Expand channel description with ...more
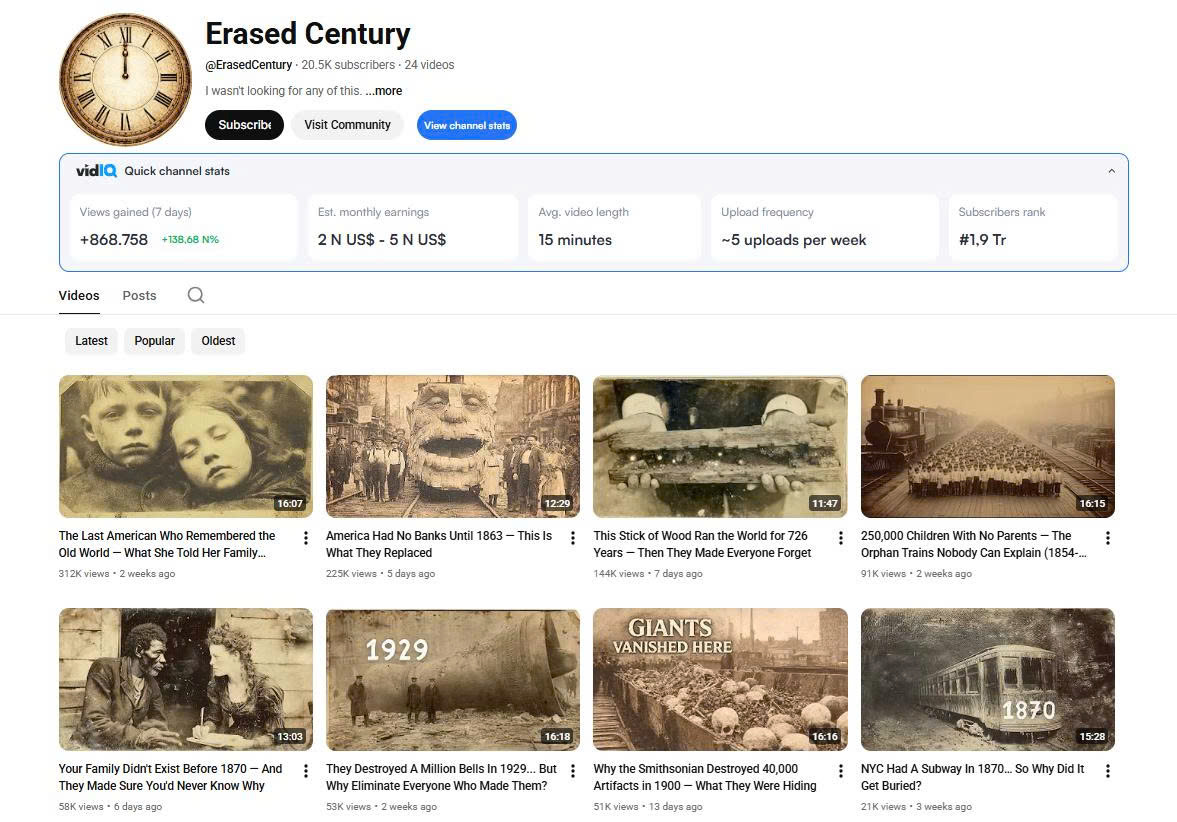Screen dimensions: 1177x822 [384, 91]
